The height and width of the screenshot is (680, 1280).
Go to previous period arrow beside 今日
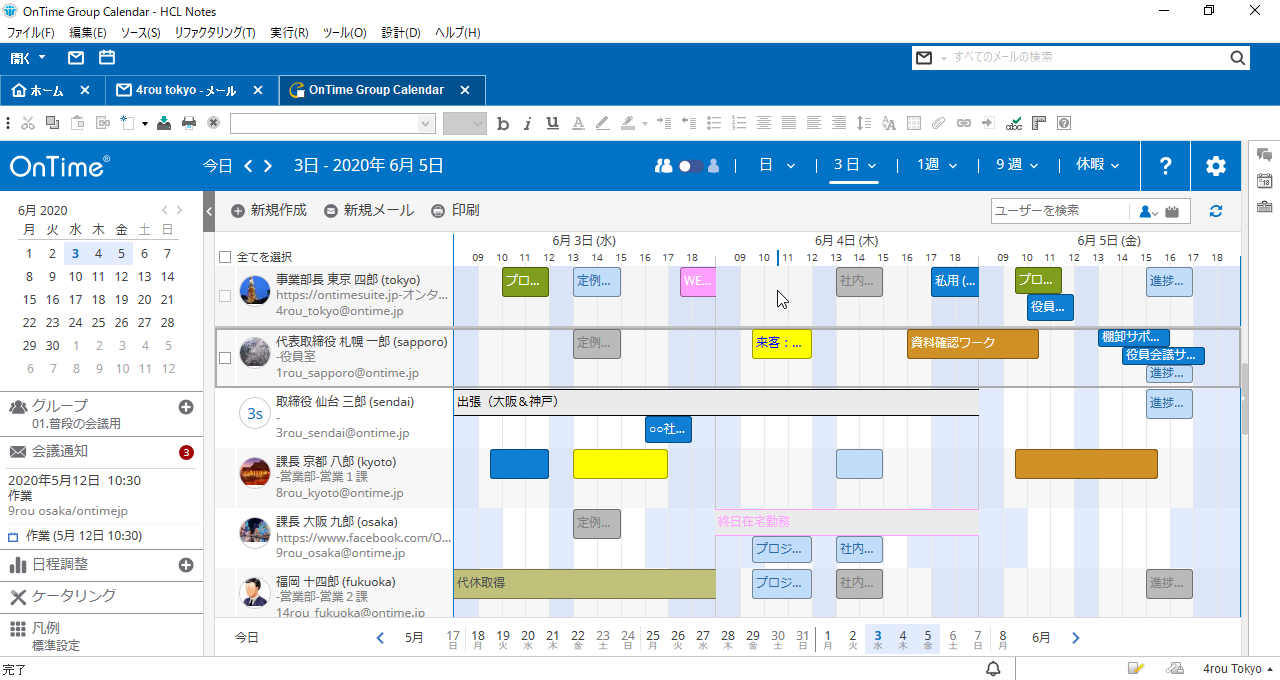click(x=250, y=166)
